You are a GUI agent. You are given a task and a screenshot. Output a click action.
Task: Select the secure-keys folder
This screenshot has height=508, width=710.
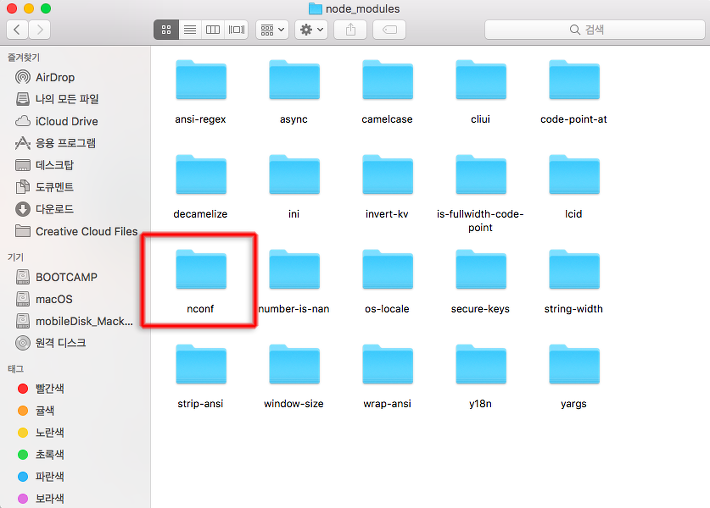point(480,281)
